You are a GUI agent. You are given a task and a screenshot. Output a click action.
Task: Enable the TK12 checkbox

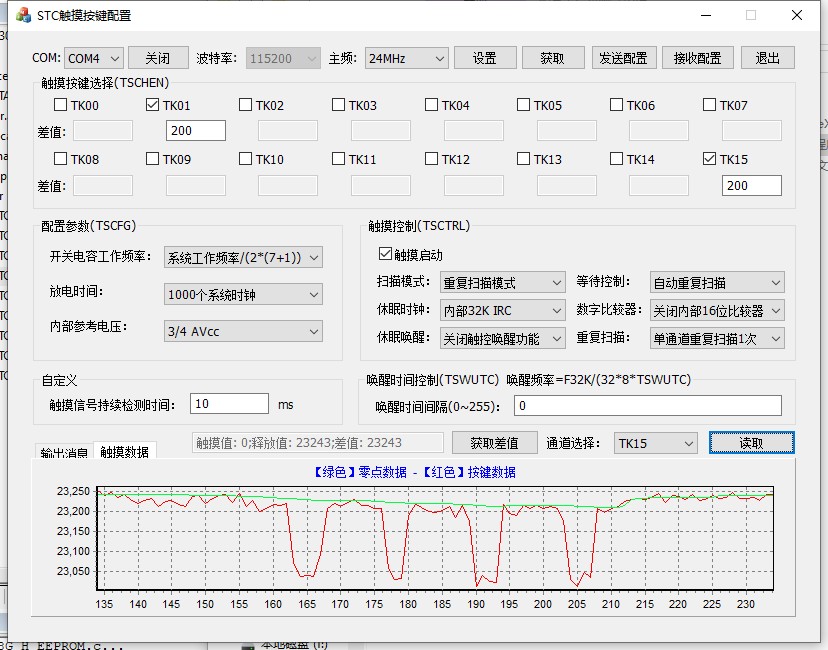[431, 158]
